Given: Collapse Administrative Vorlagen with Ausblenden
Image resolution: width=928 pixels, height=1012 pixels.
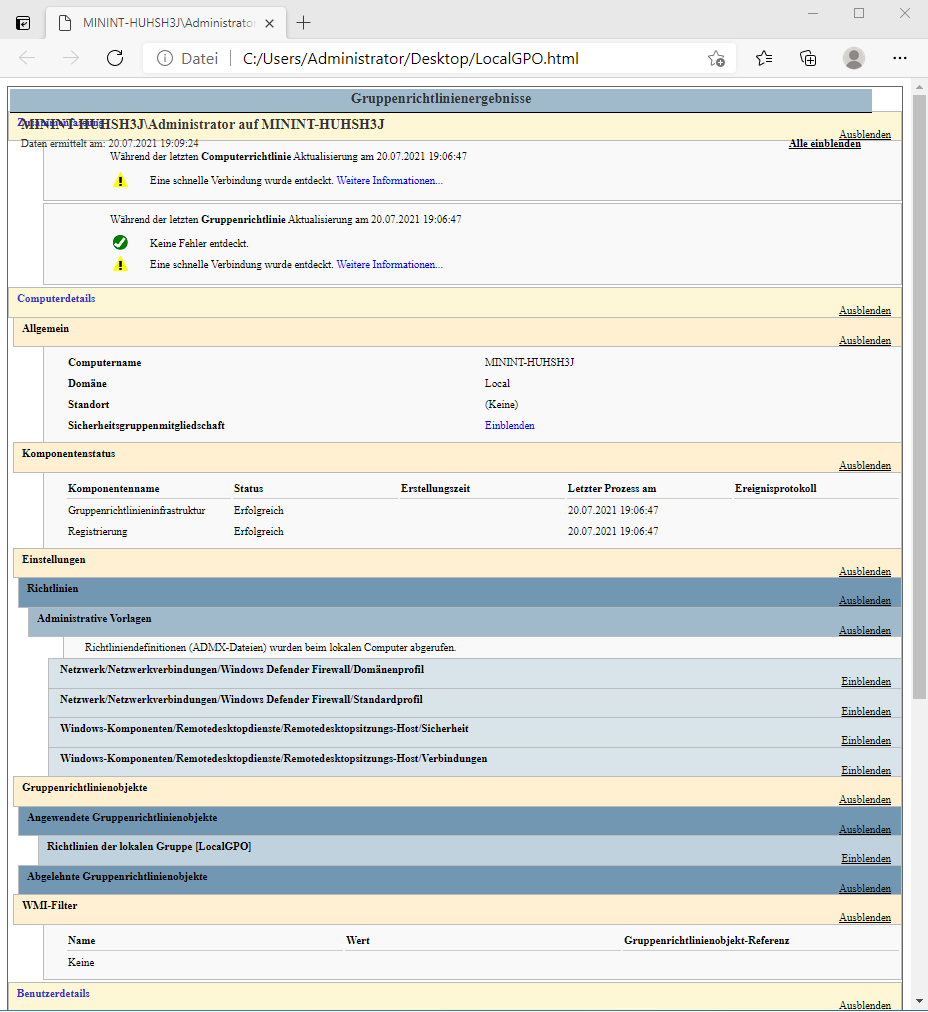Looking at the screenshot, I should click(865, 630).
